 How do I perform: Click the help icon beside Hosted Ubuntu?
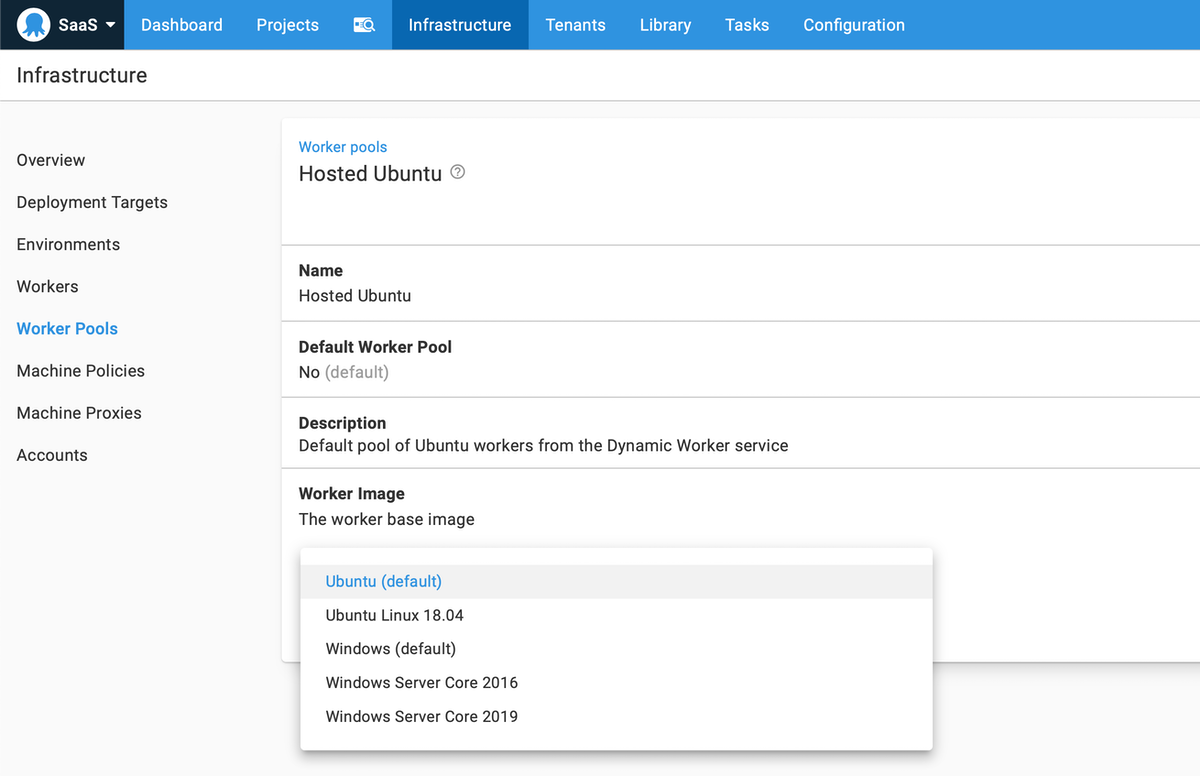458,172
